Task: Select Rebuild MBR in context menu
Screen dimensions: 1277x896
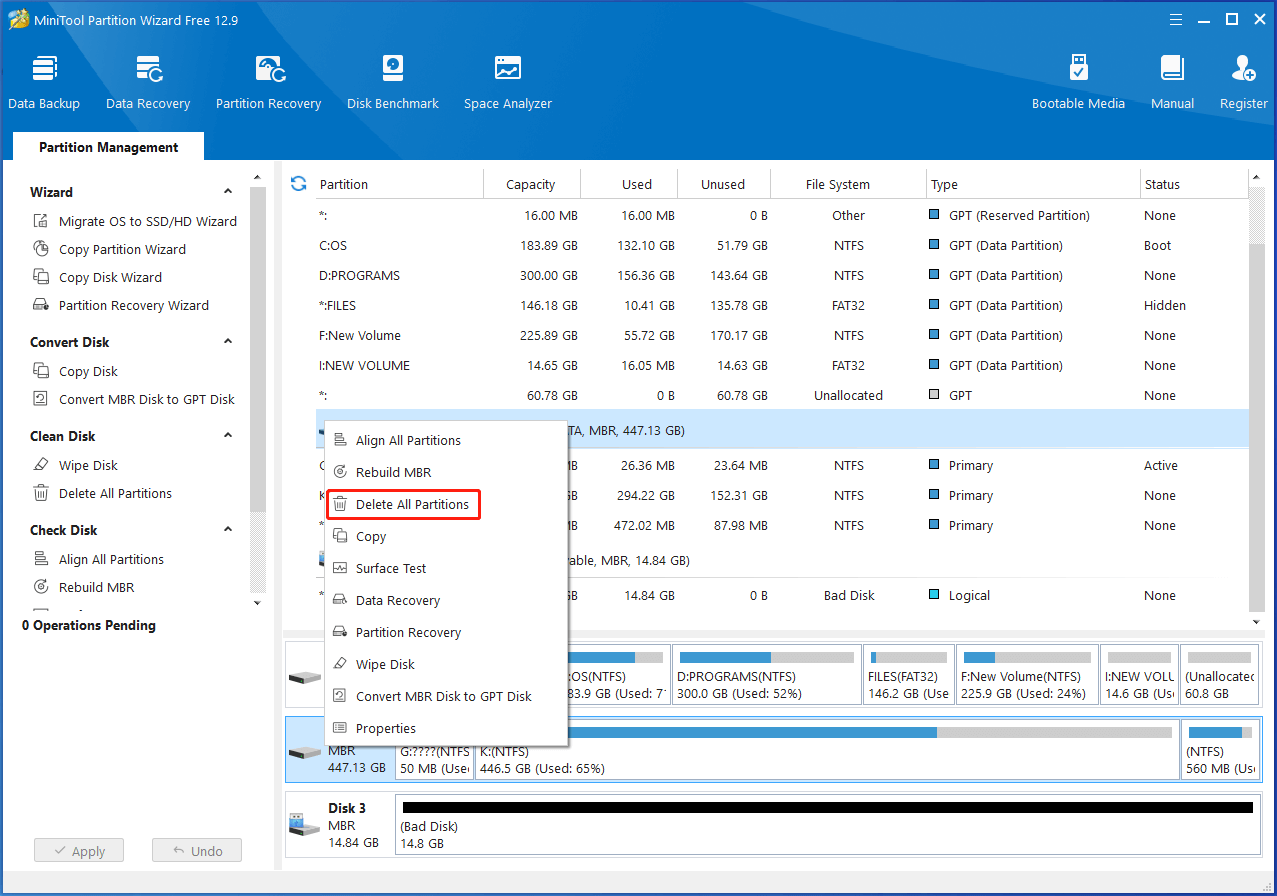Action: coord(447,472)
